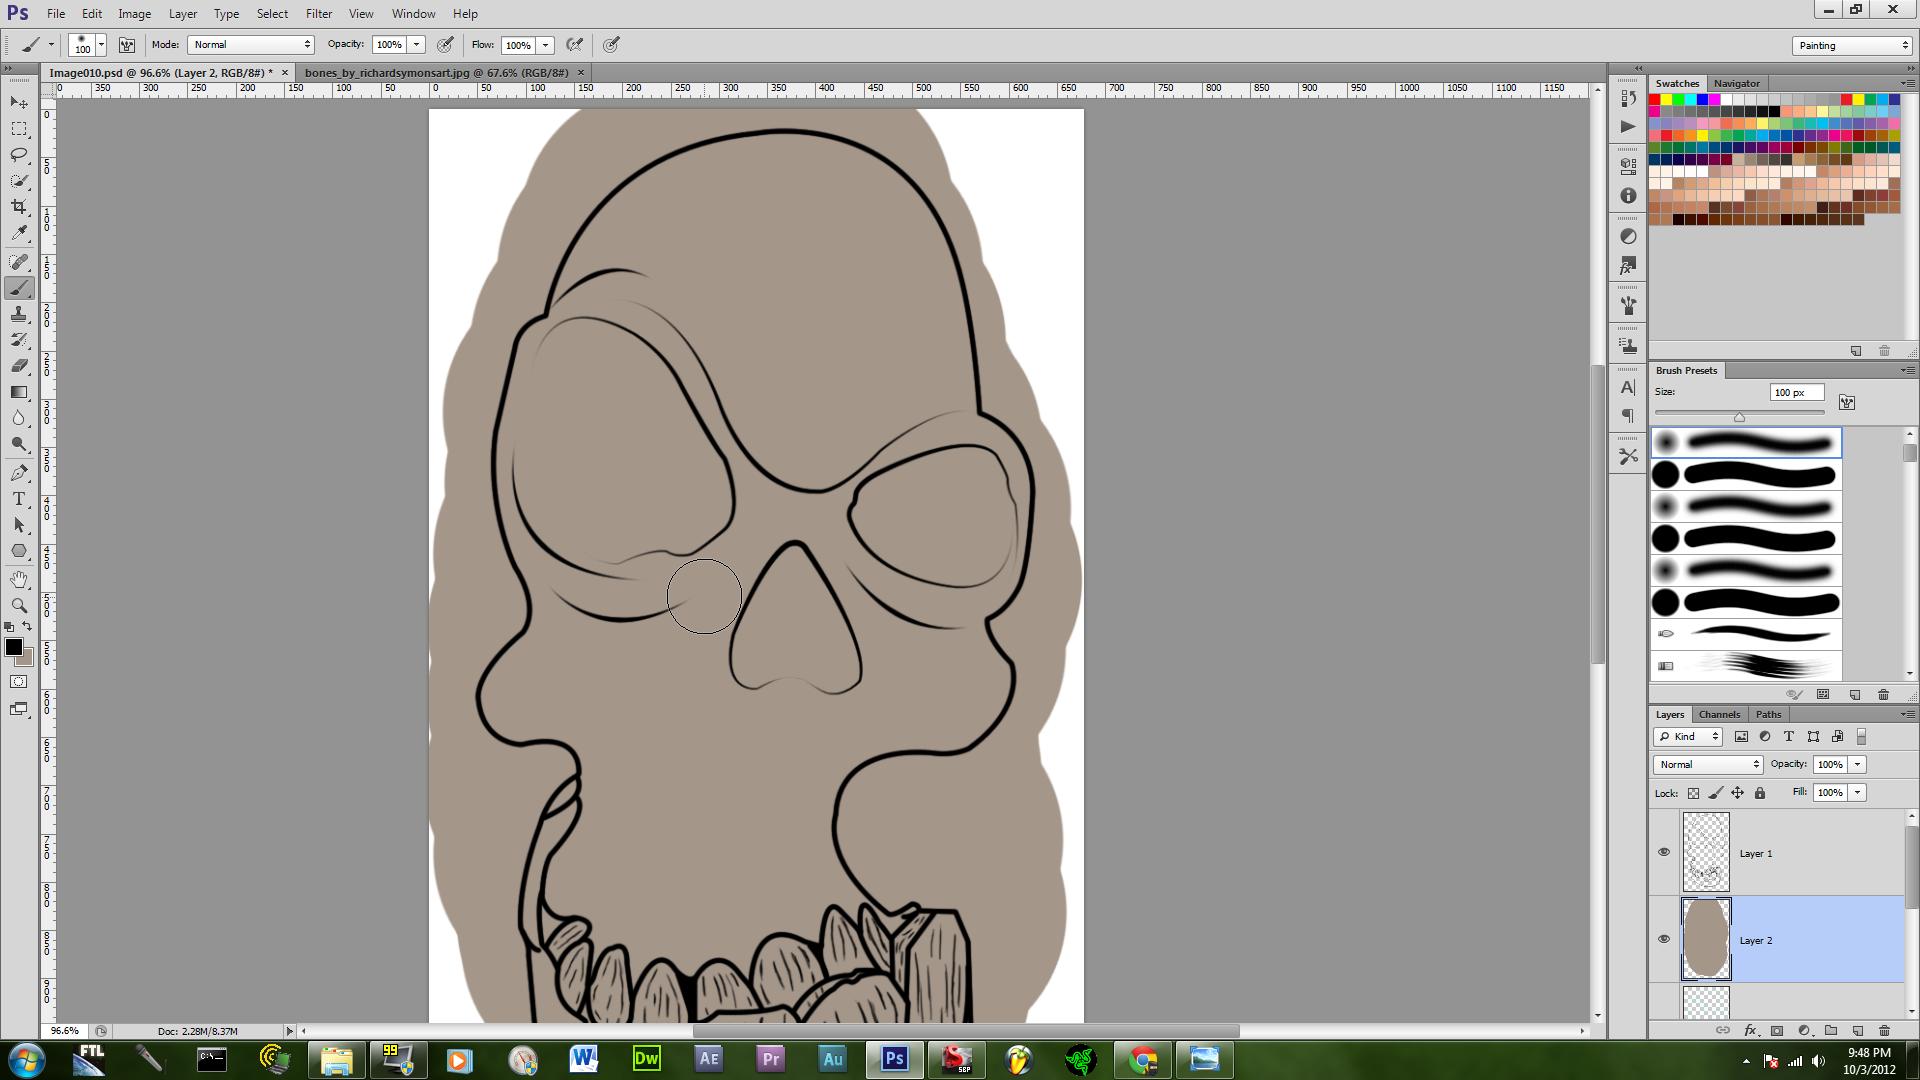Toggle lock all for layer
The image size is (1920, 1080).
[1760, 793]
